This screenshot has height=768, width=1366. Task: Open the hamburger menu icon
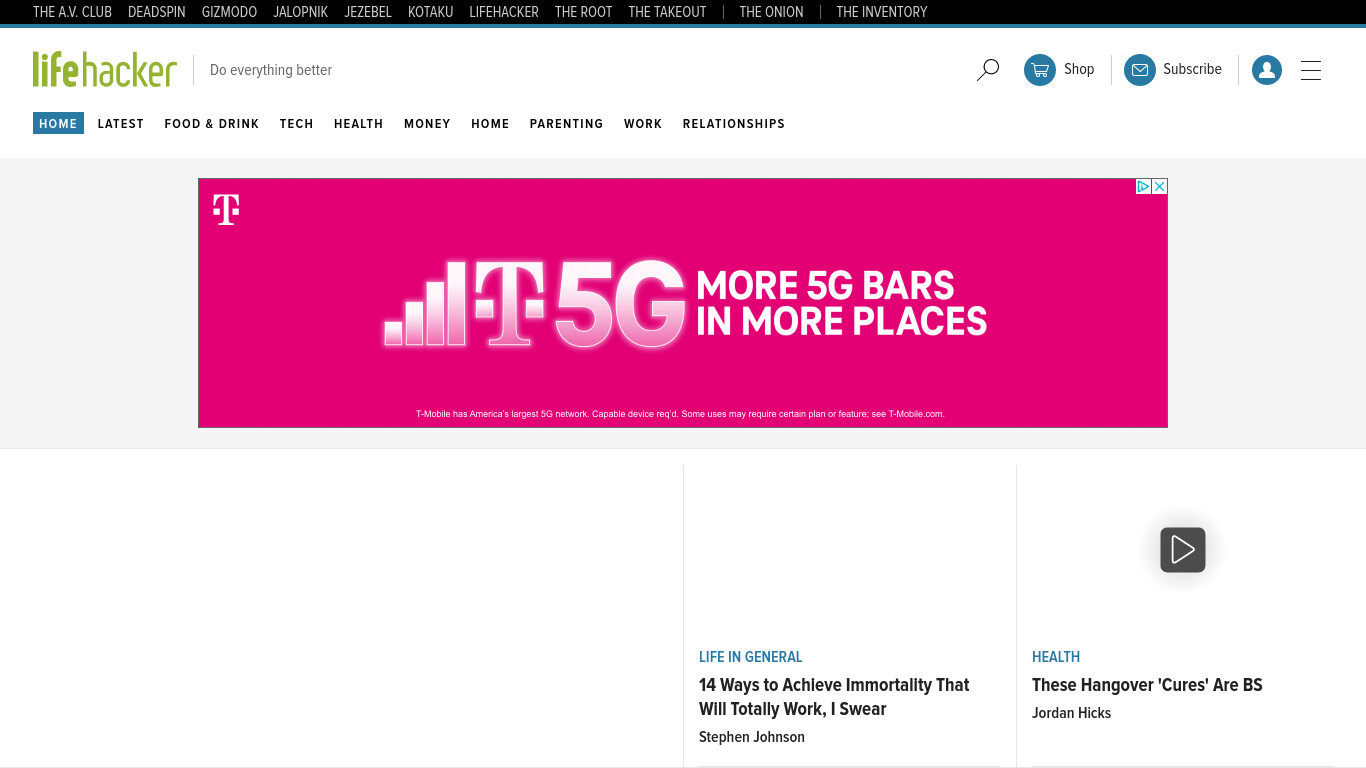point(1311,70)
